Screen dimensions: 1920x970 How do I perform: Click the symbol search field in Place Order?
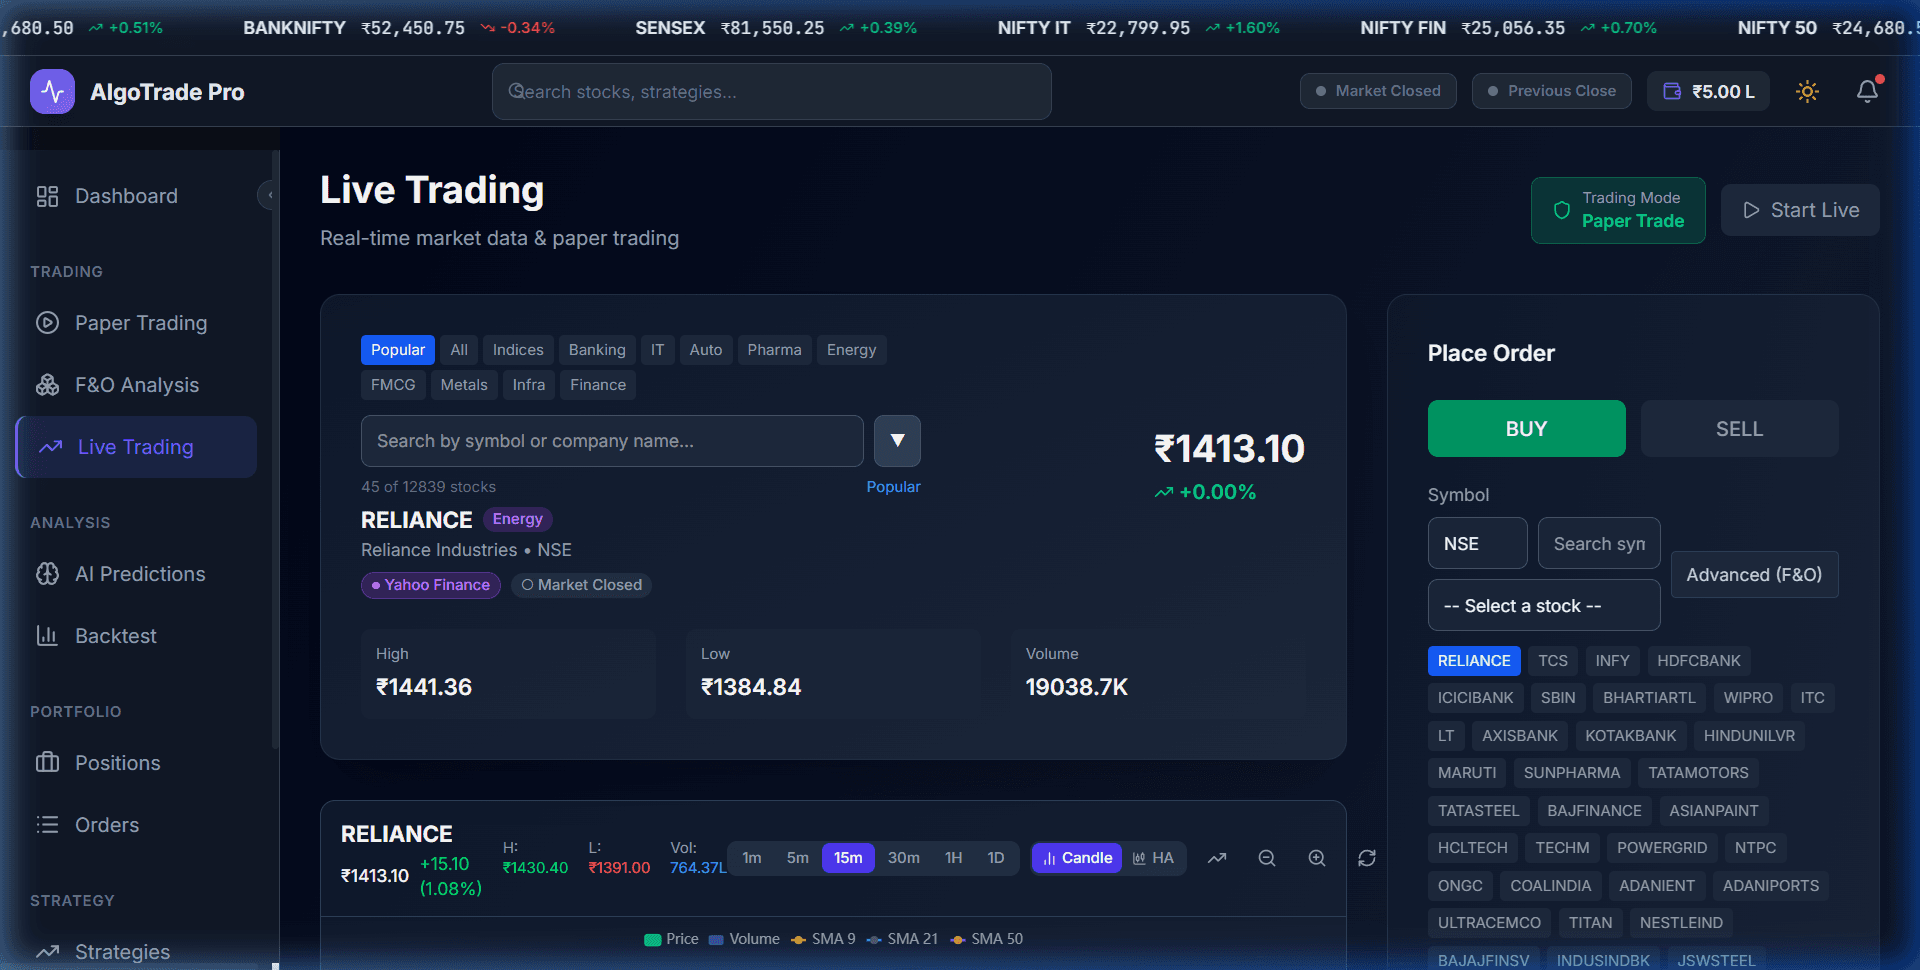tap(1598, 543)
